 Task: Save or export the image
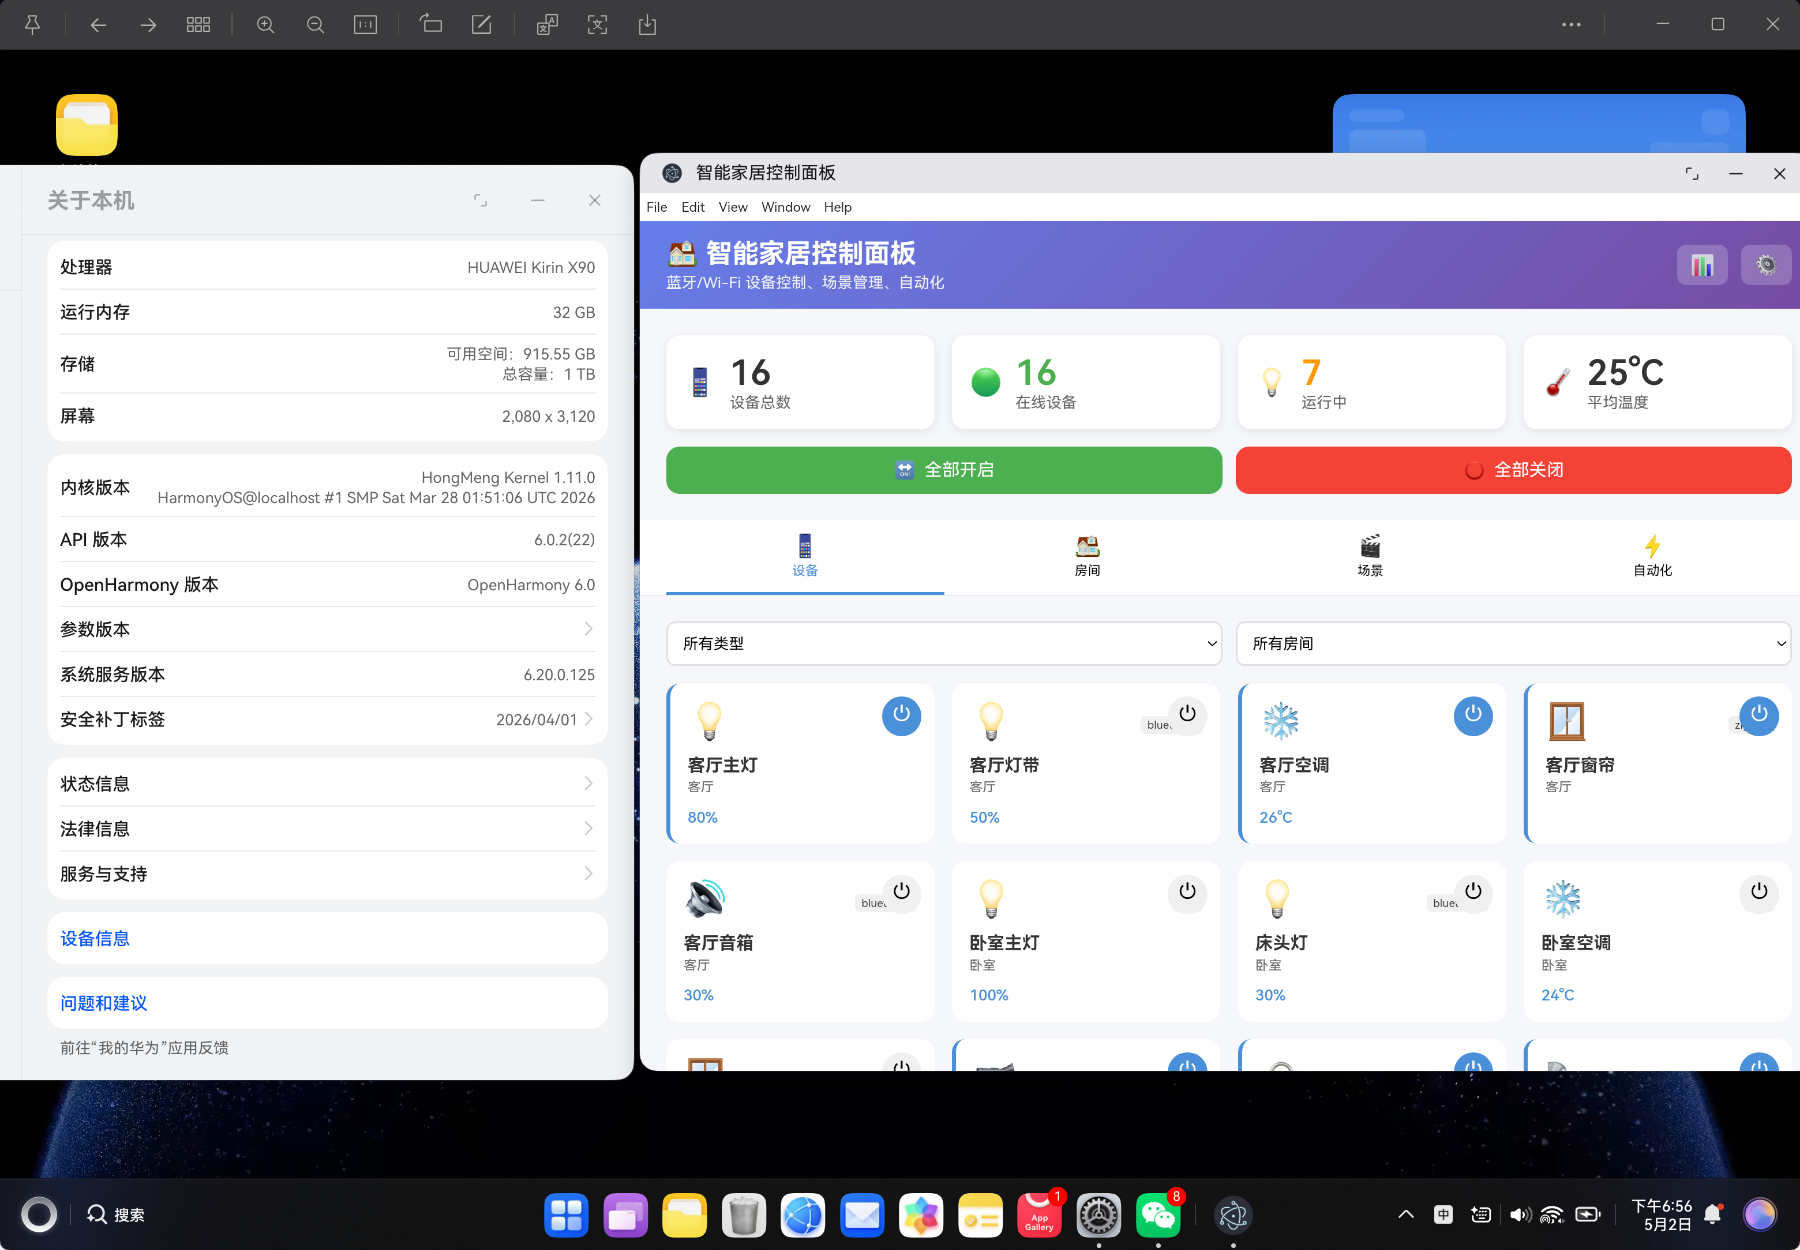click(647, 25)
